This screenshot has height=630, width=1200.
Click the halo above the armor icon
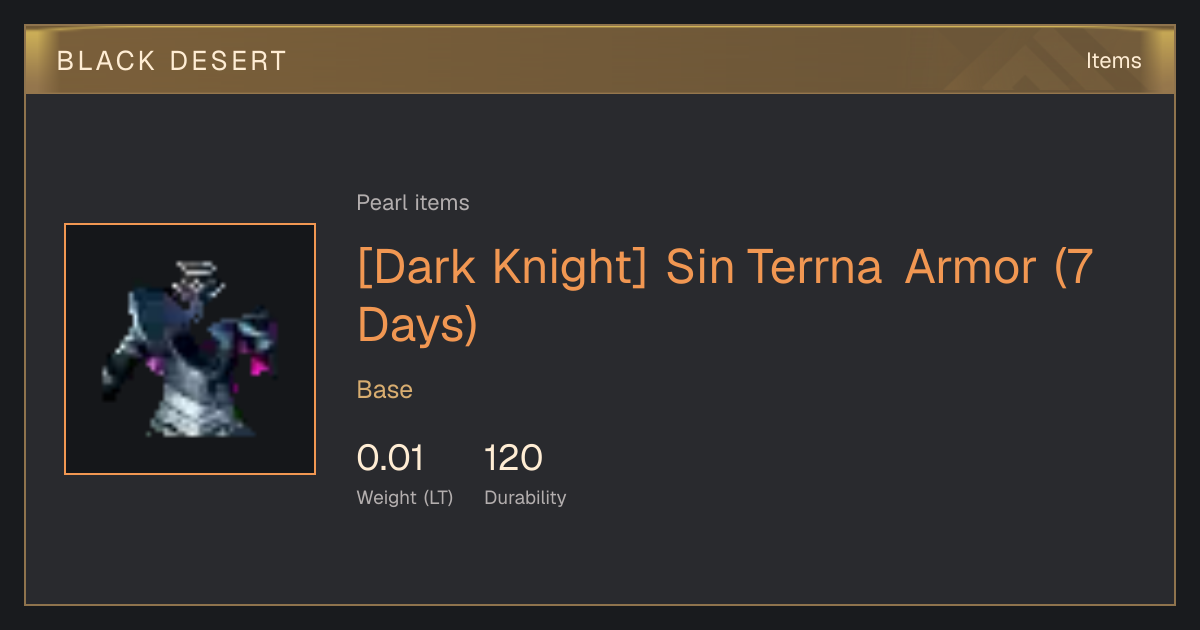coord(194,269)
